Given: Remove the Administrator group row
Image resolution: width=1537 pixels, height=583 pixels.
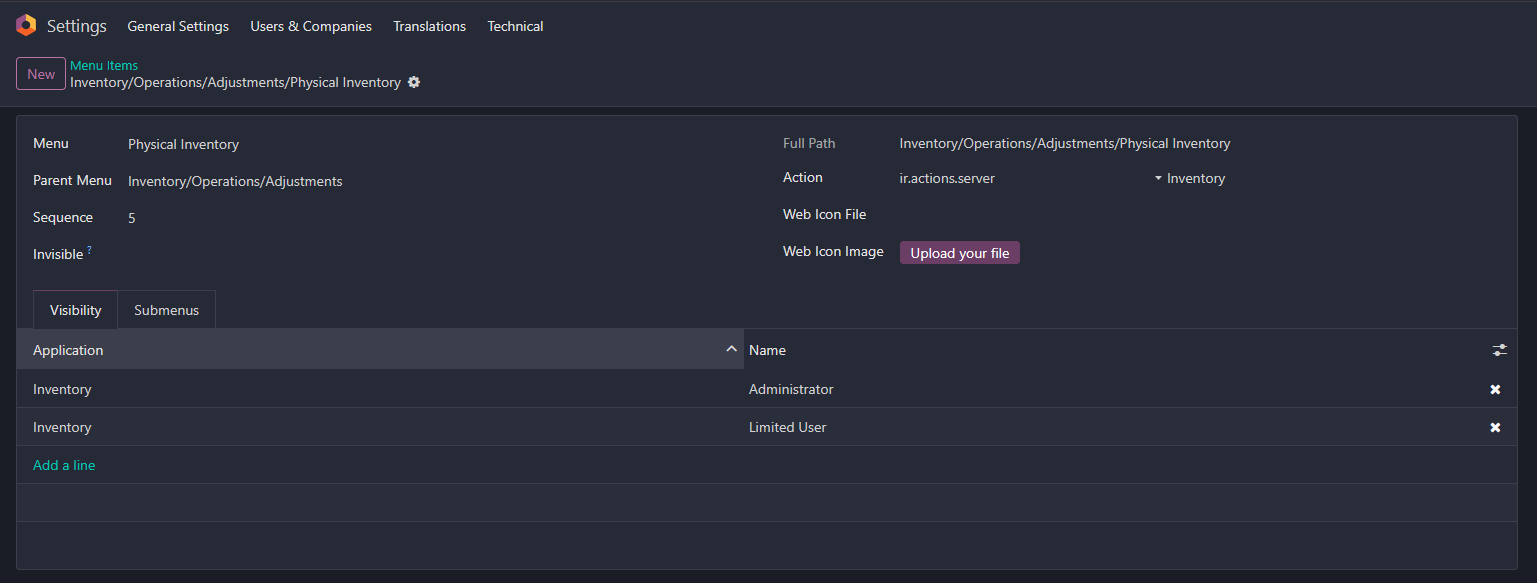Looking at the screenshot, I should [1495, 389].
